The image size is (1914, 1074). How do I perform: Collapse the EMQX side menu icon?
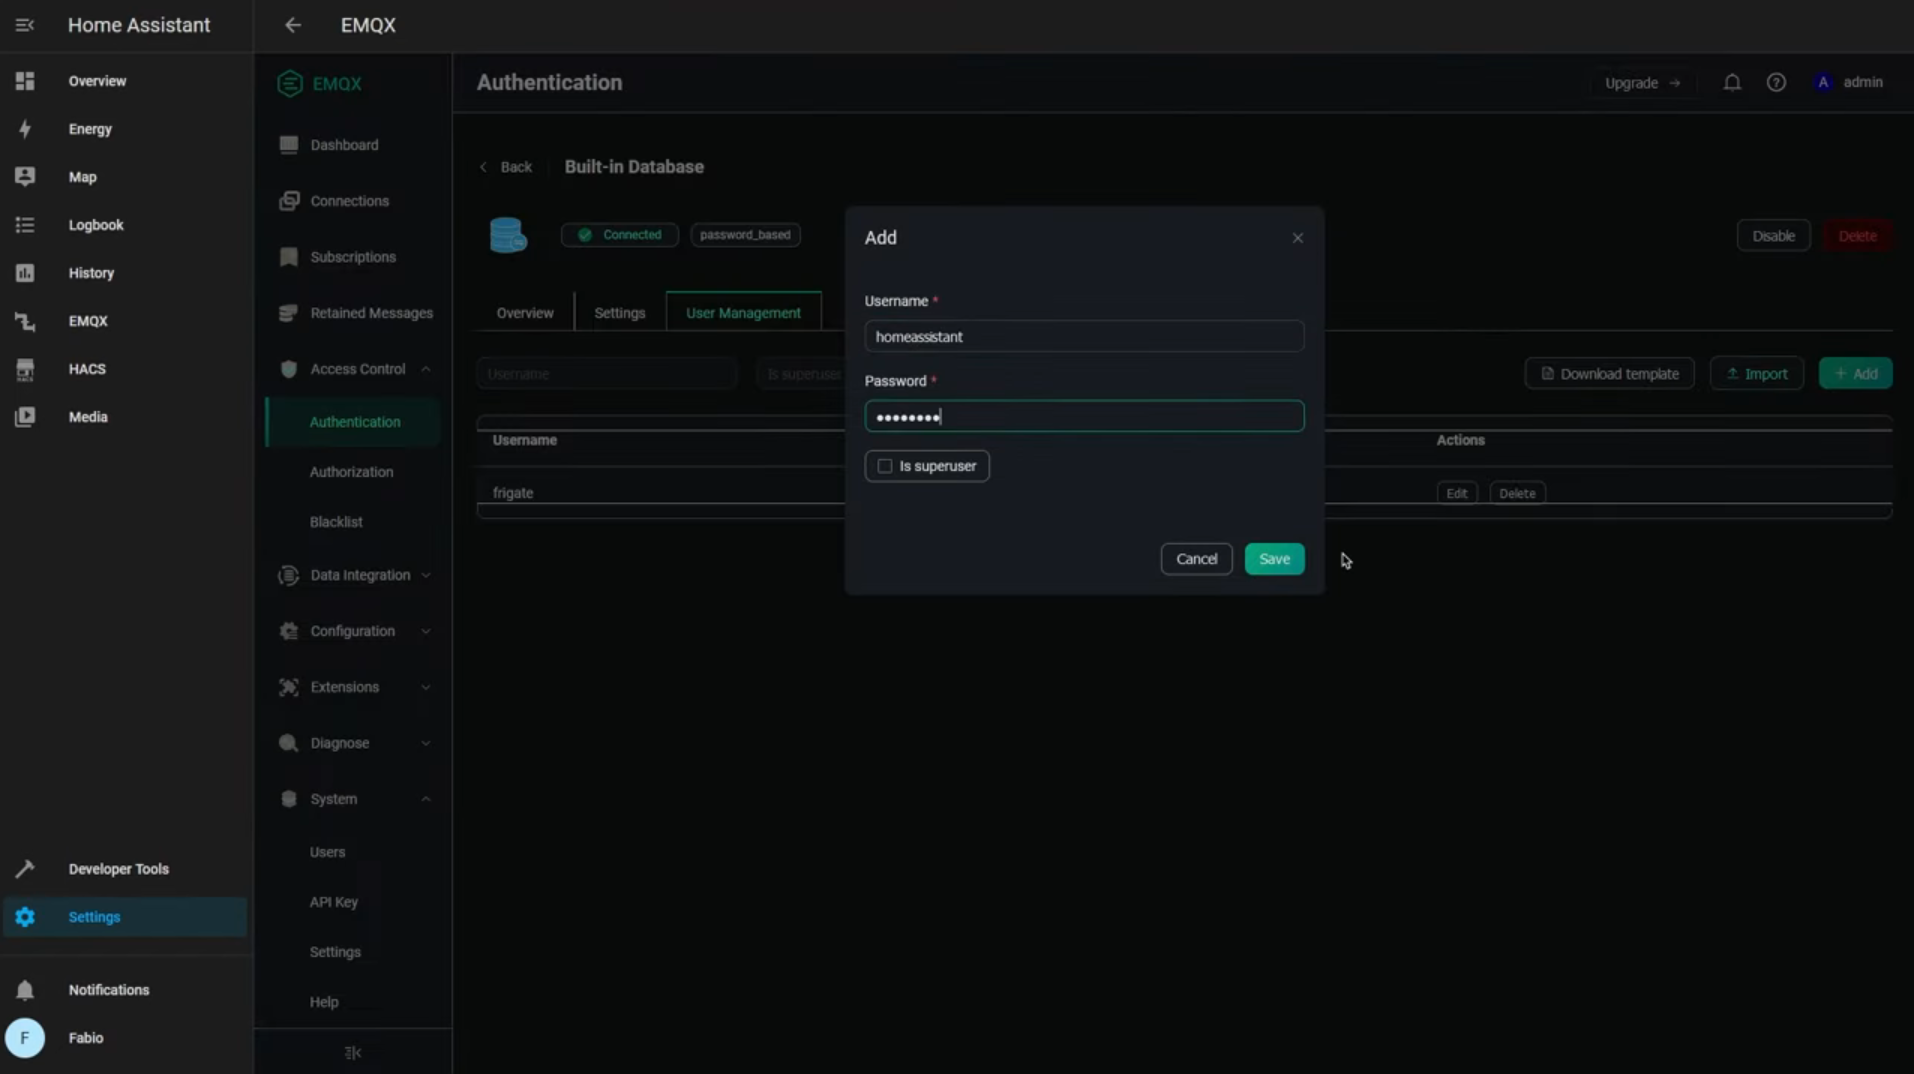353,1052
